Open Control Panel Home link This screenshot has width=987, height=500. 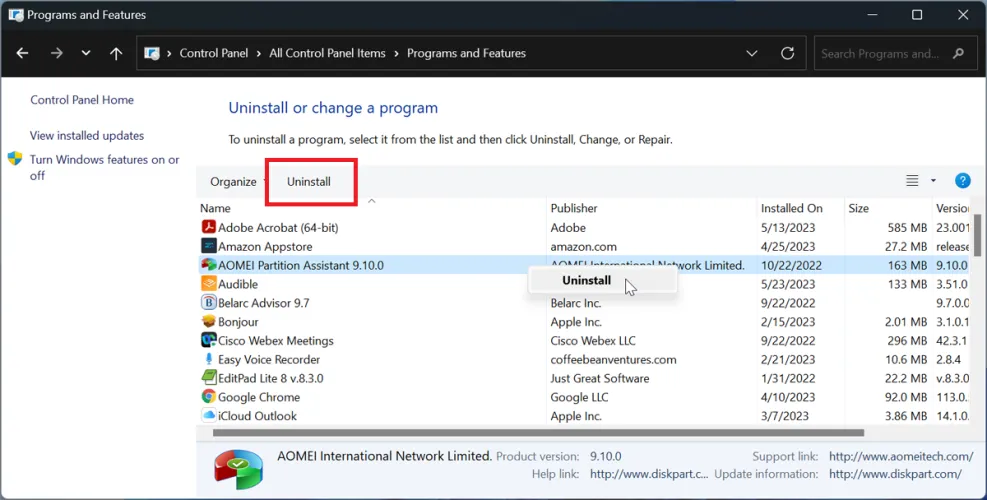(82, 100)
